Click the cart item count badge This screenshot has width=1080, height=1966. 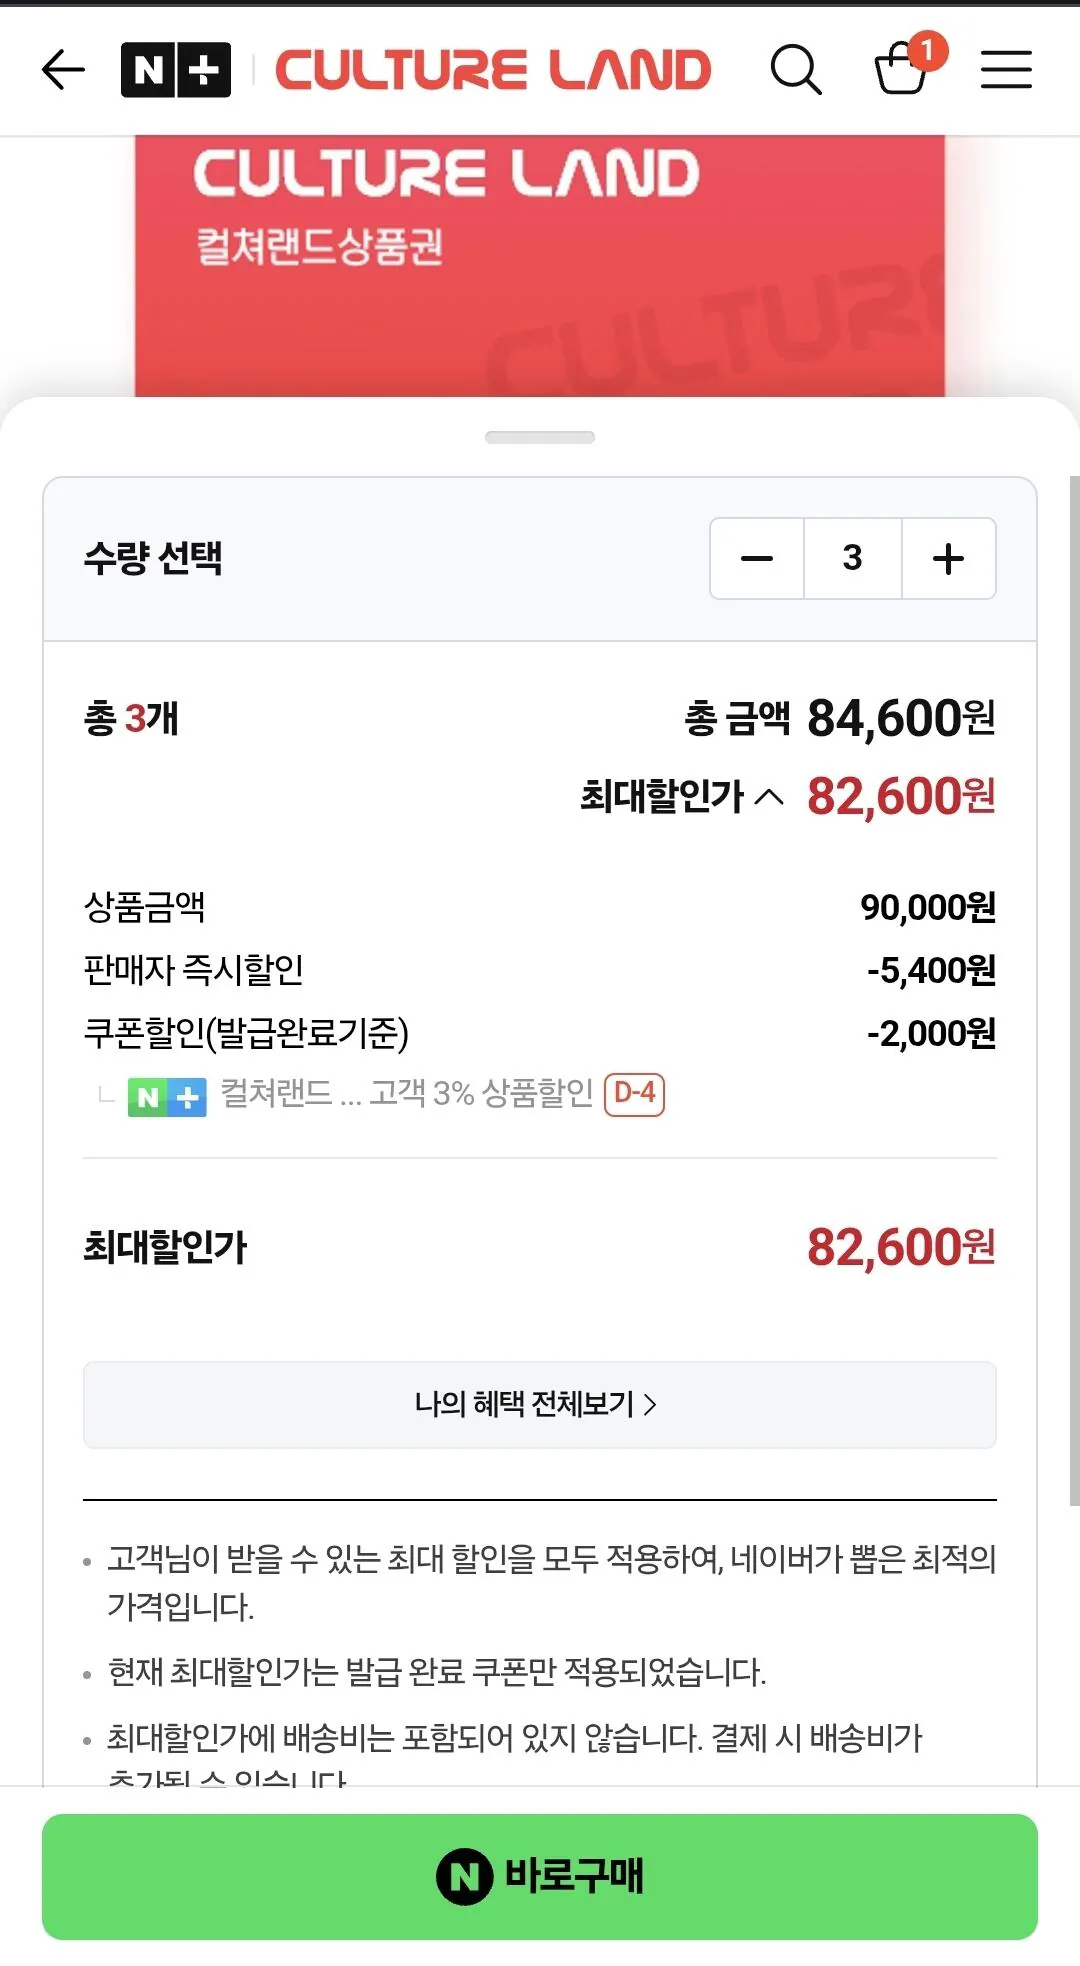[928, 50]
